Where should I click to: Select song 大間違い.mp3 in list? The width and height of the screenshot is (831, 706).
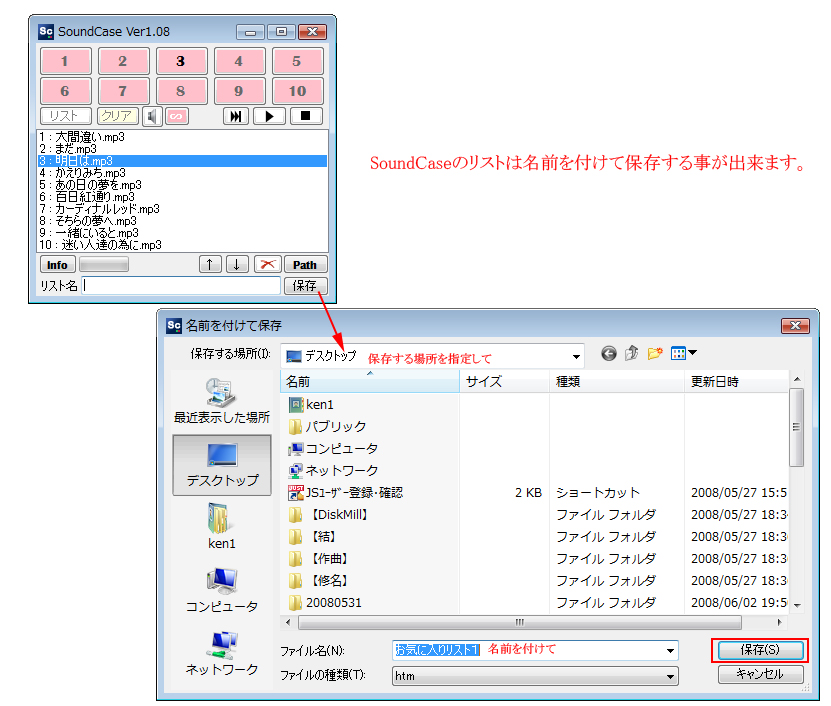point(183,137)
